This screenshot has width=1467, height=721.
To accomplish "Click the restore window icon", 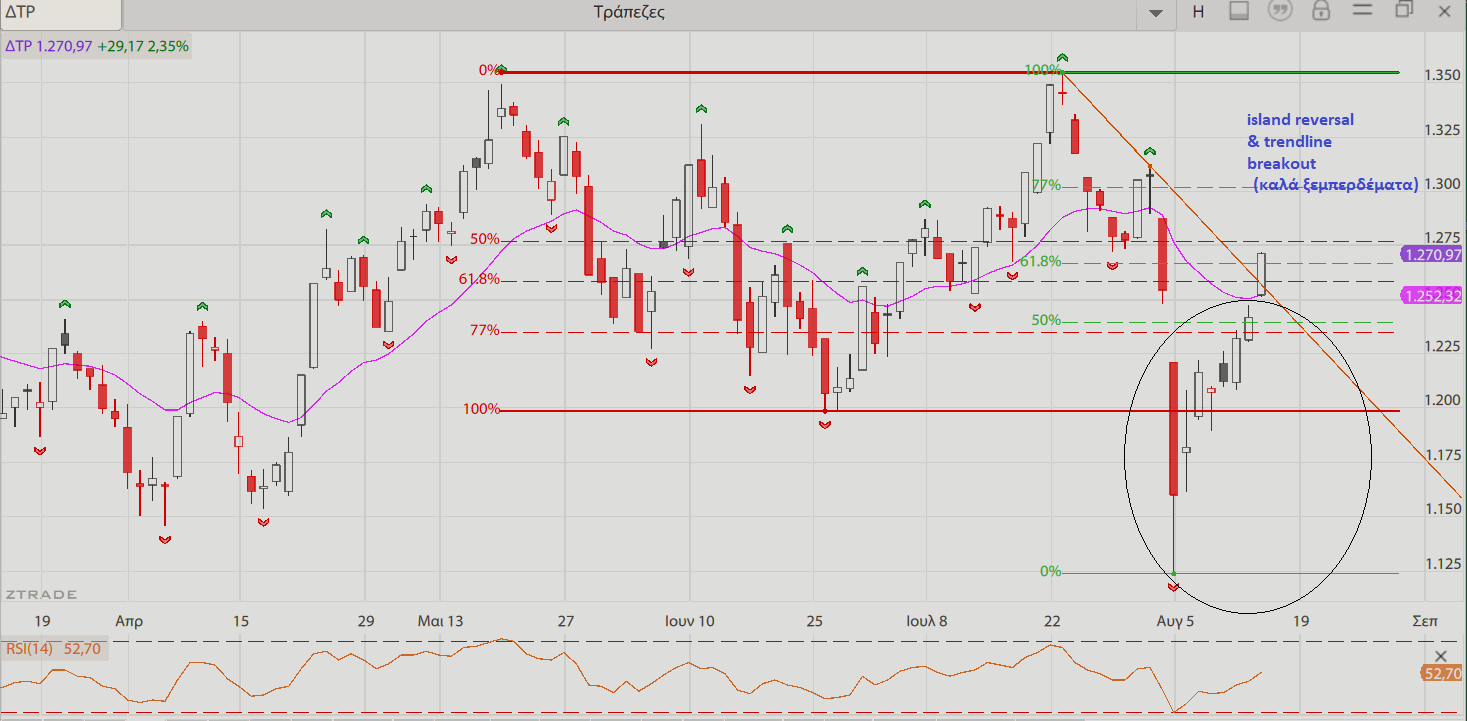I will tap(1404, 11).
